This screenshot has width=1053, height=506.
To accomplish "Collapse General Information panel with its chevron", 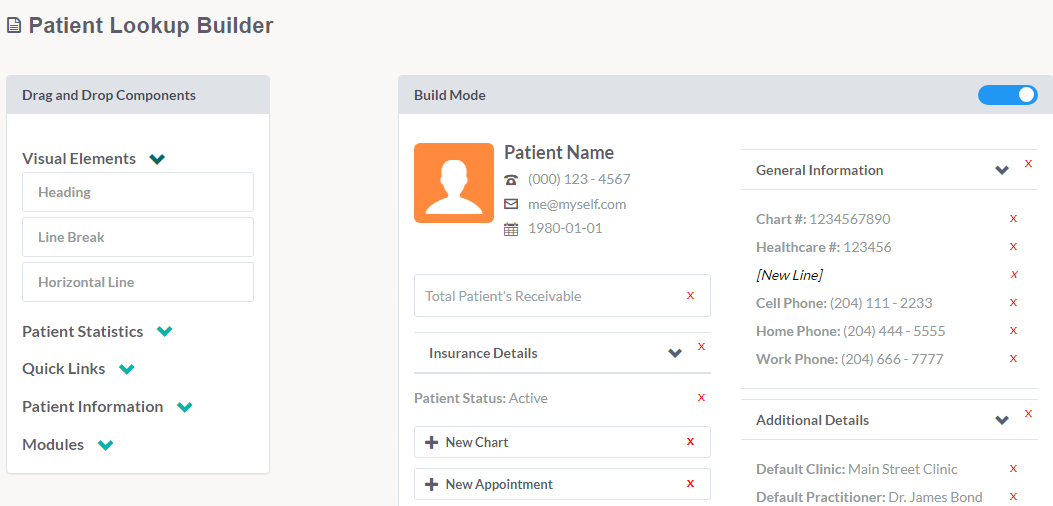I will click(1002, 171).
